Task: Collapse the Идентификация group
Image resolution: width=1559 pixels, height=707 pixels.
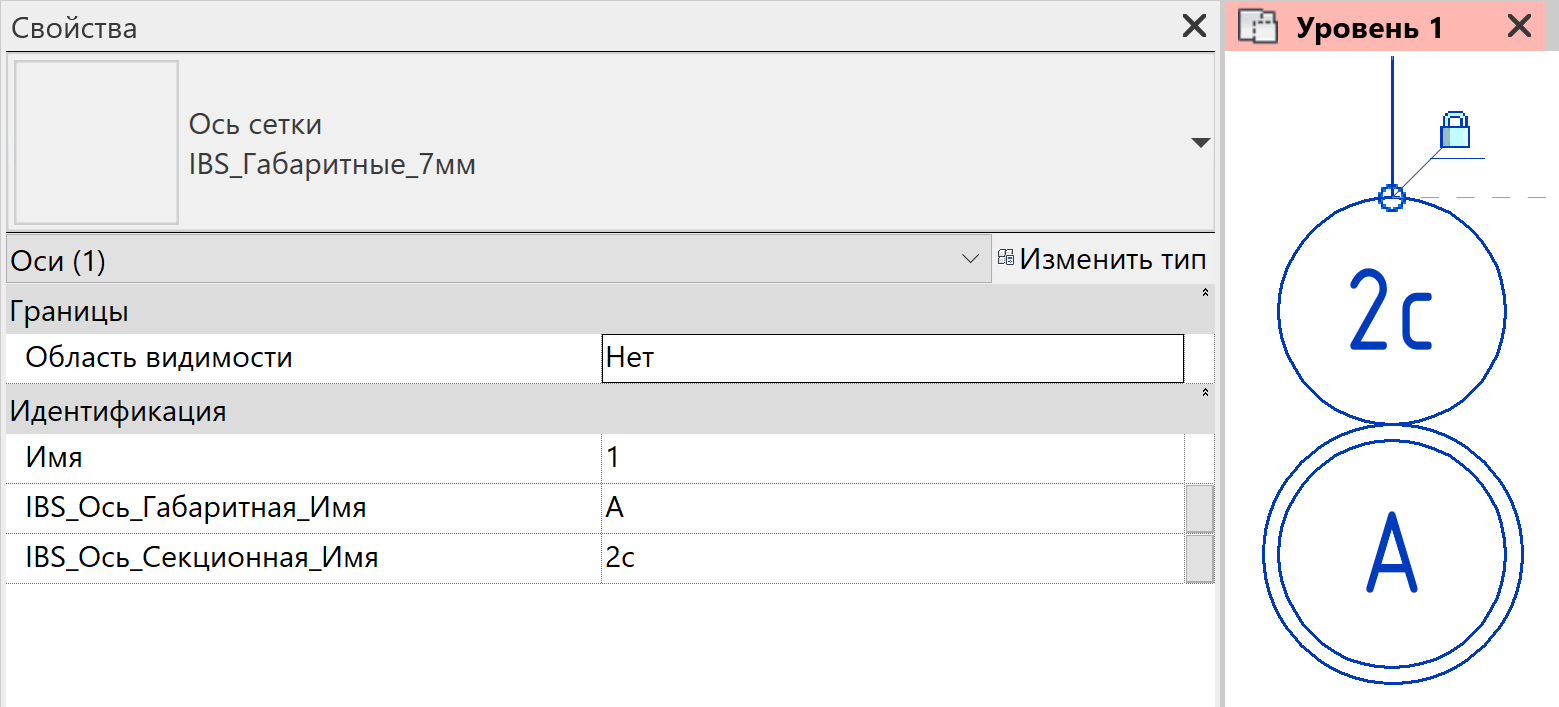Action: click(x=1205, y=393)
